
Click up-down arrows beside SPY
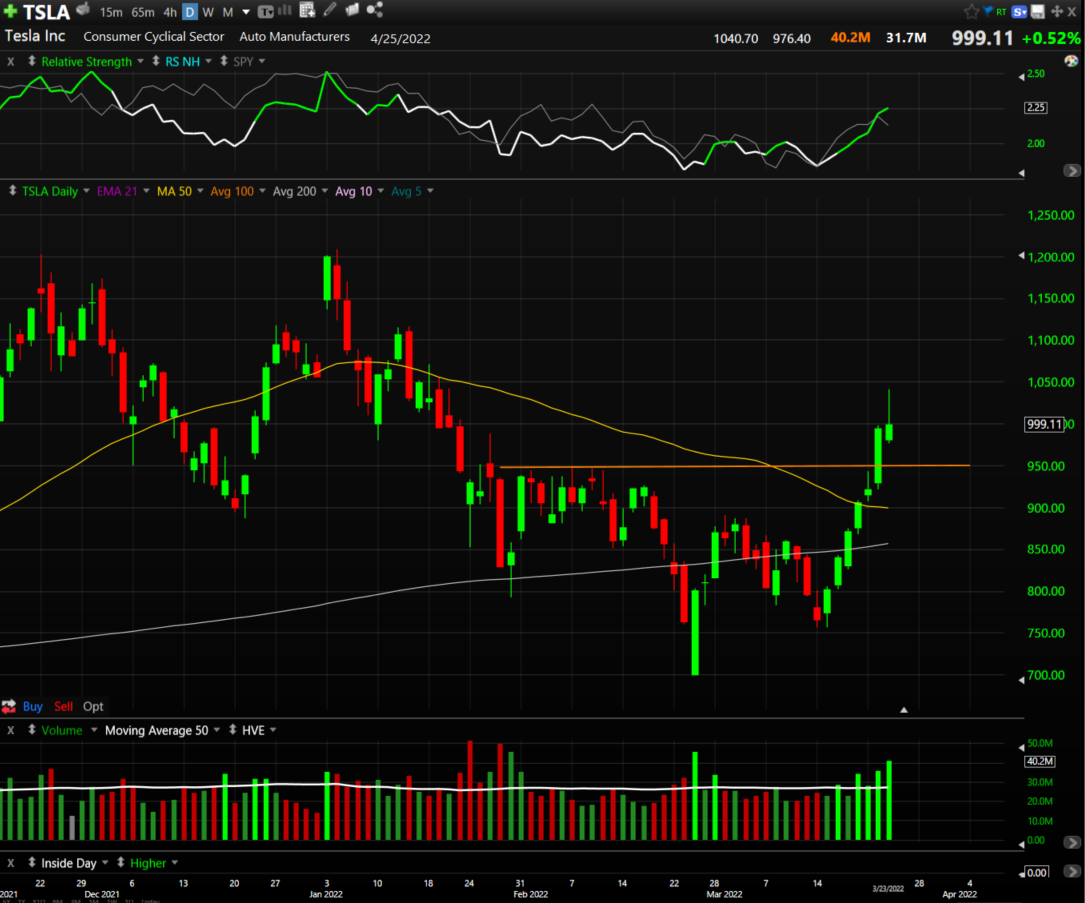coord(224,61)
